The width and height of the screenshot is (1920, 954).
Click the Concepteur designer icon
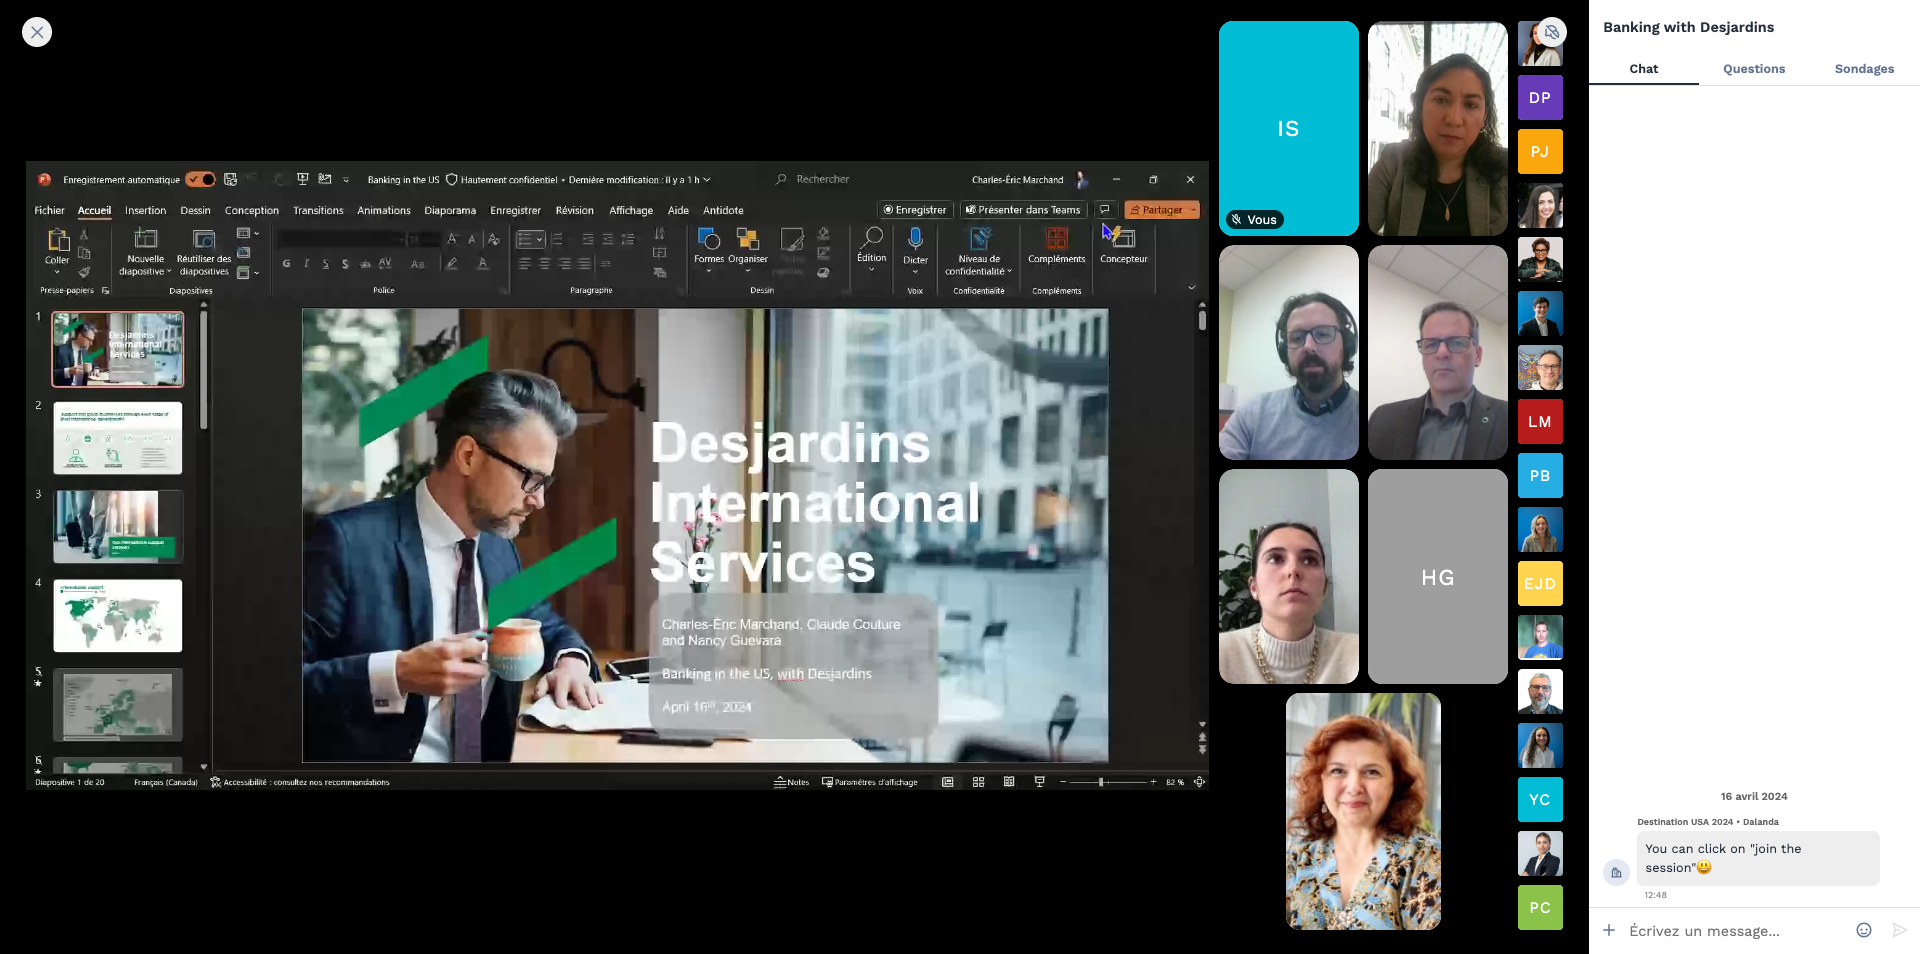pos(1123,240)
